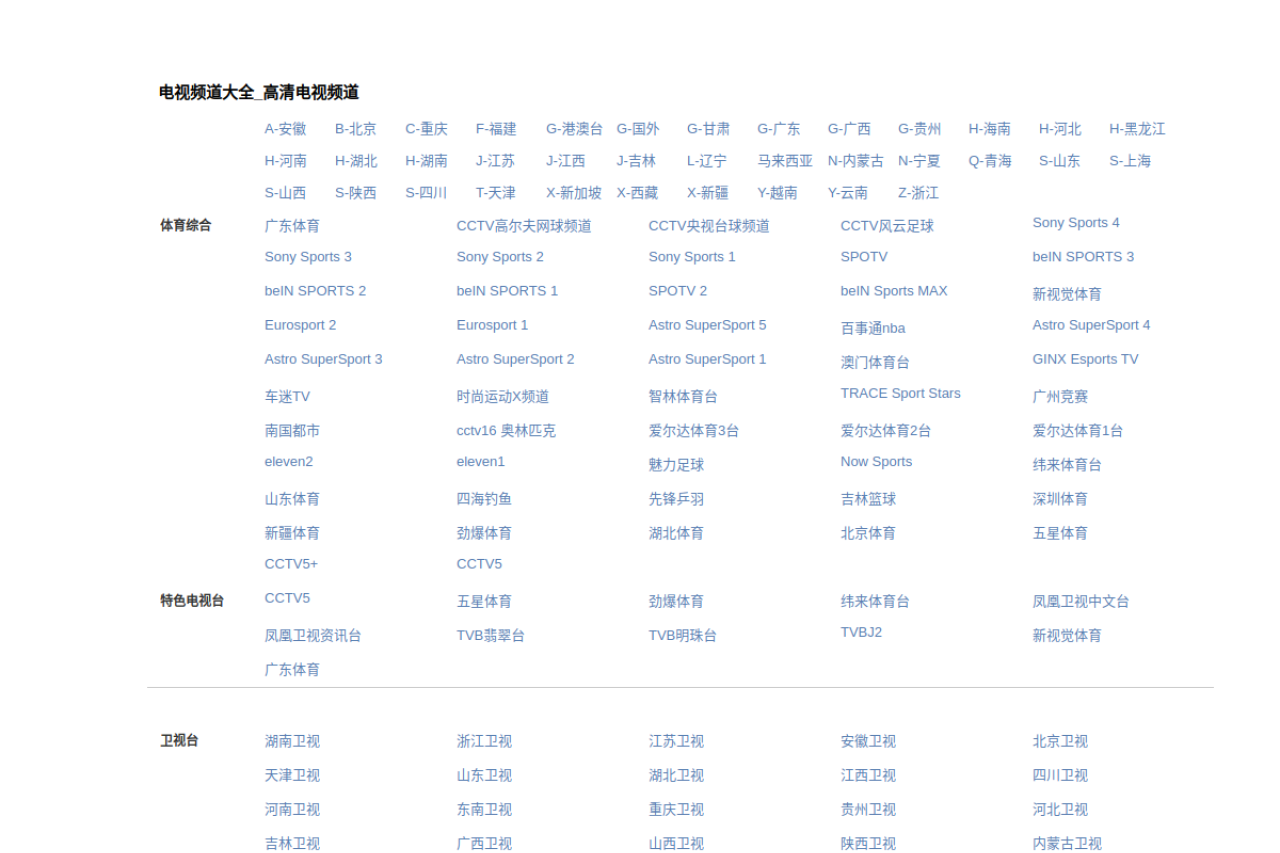This screenshot has height=853, width=1280.
Task: Open the eleven2 channel
Action: coord(289,462)
